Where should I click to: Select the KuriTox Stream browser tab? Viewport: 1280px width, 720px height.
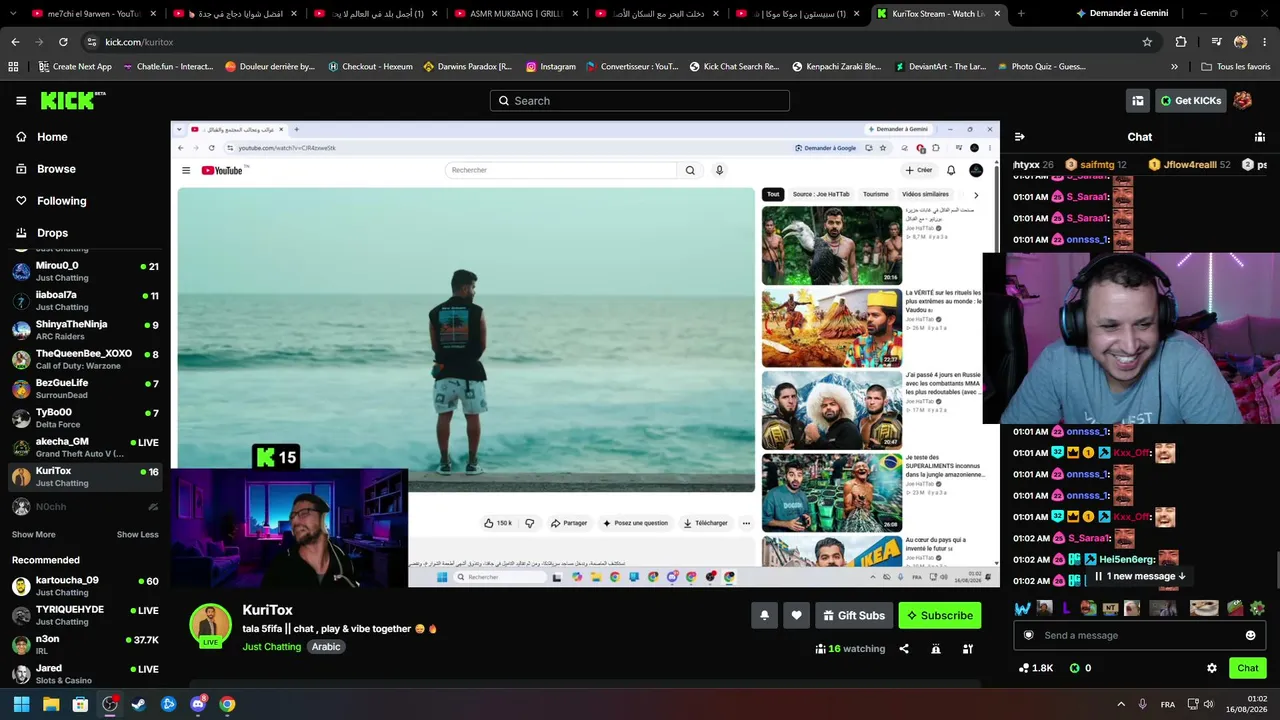click(938, 14)
